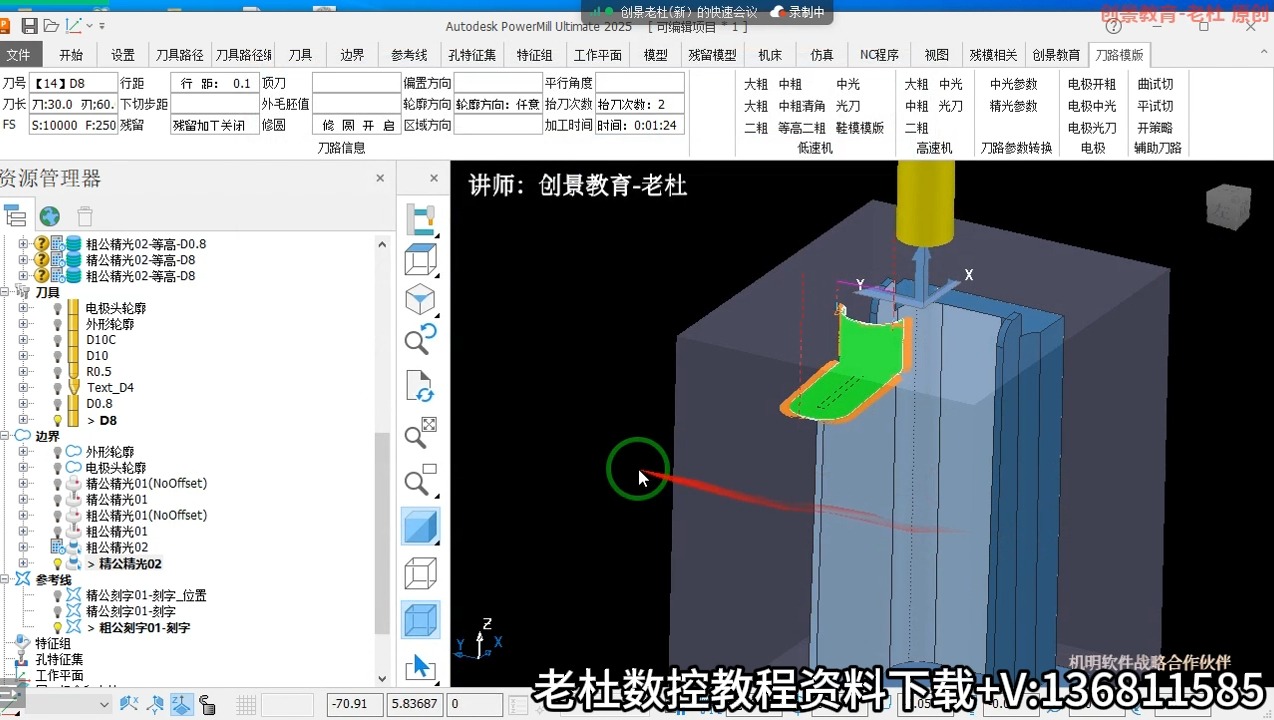The height and width of the screenshot is (720, 1274).
Task: Click the selection cursor mode icon
Action: coord(421,667)
